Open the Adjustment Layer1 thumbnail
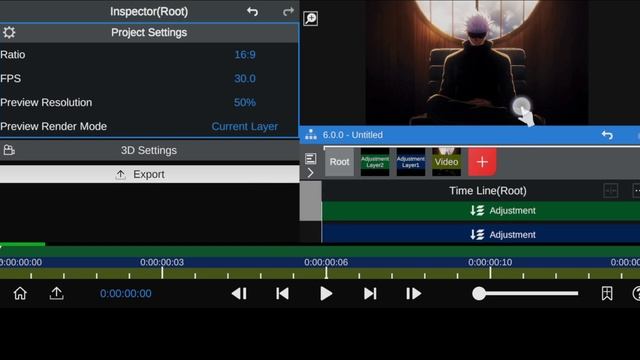Screen dimensions: 640x360 click(411, 162)
